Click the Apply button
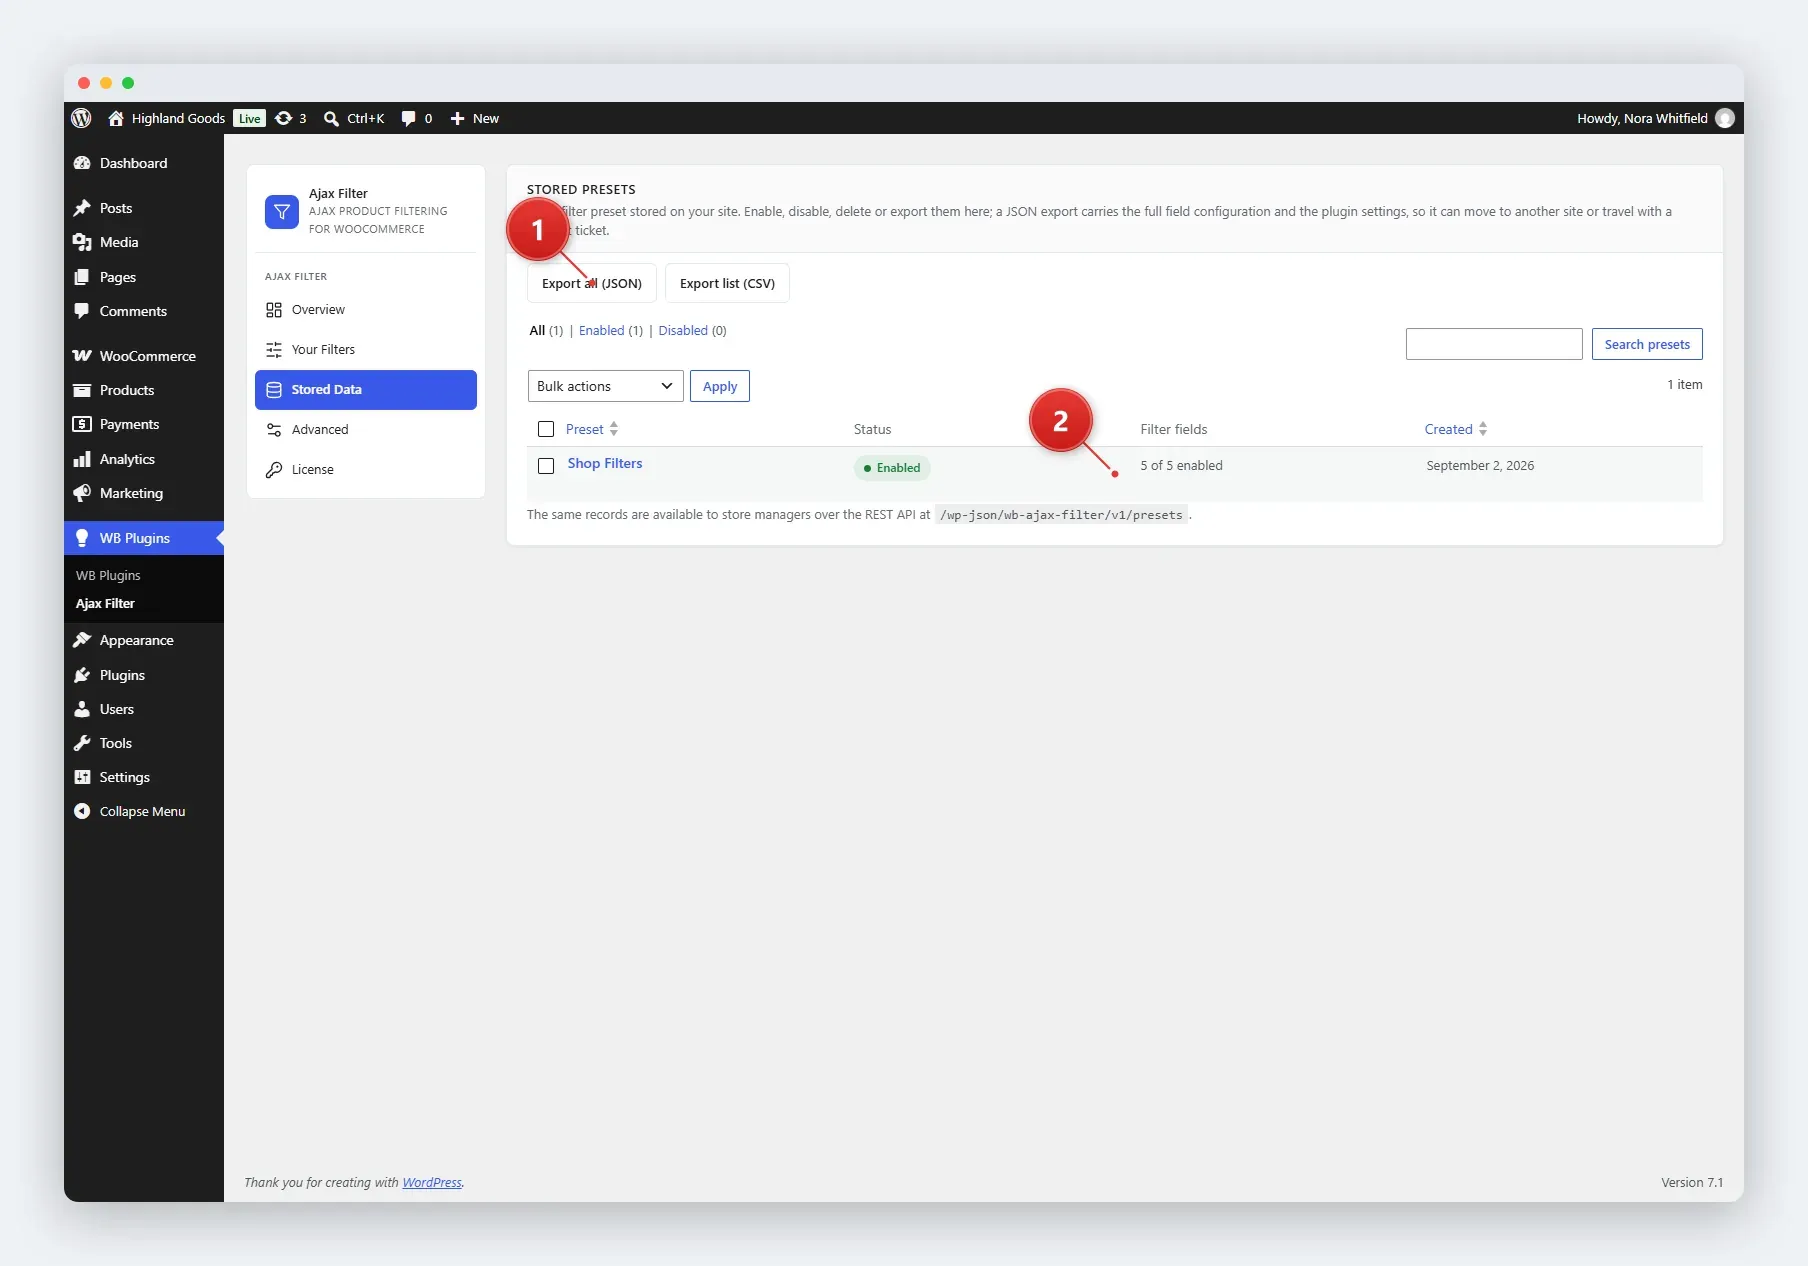The height and width of the screenshot is (1266, 1808). [720, 386]
